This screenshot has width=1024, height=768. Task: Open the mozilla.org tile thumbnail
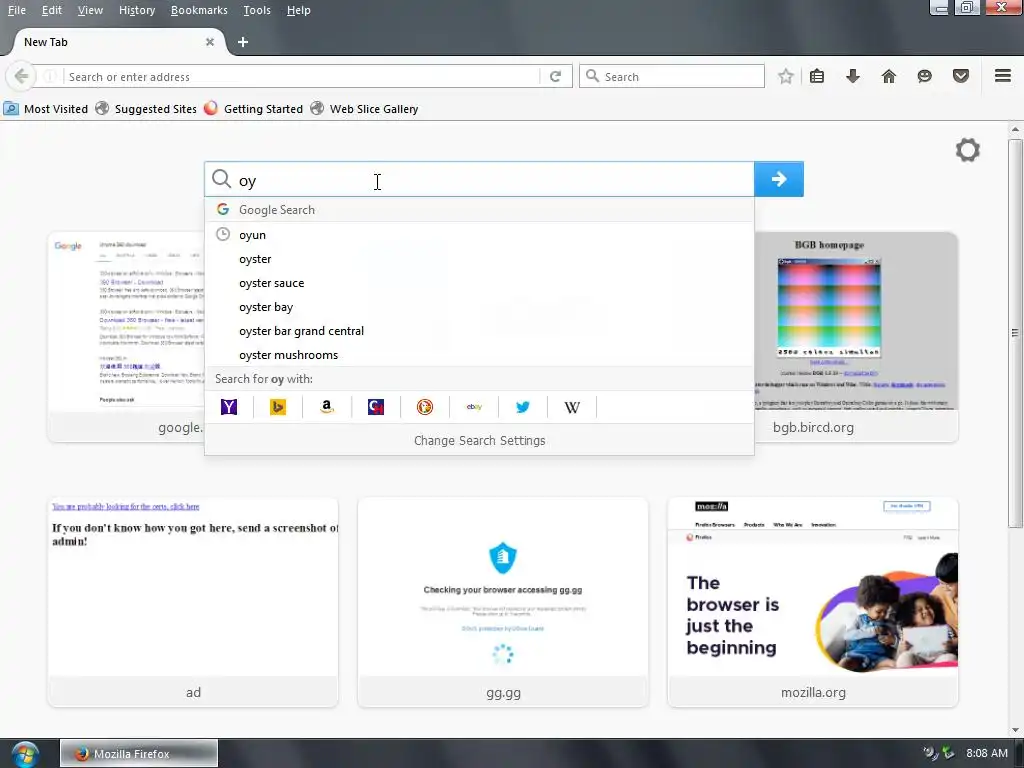point(813,602)
